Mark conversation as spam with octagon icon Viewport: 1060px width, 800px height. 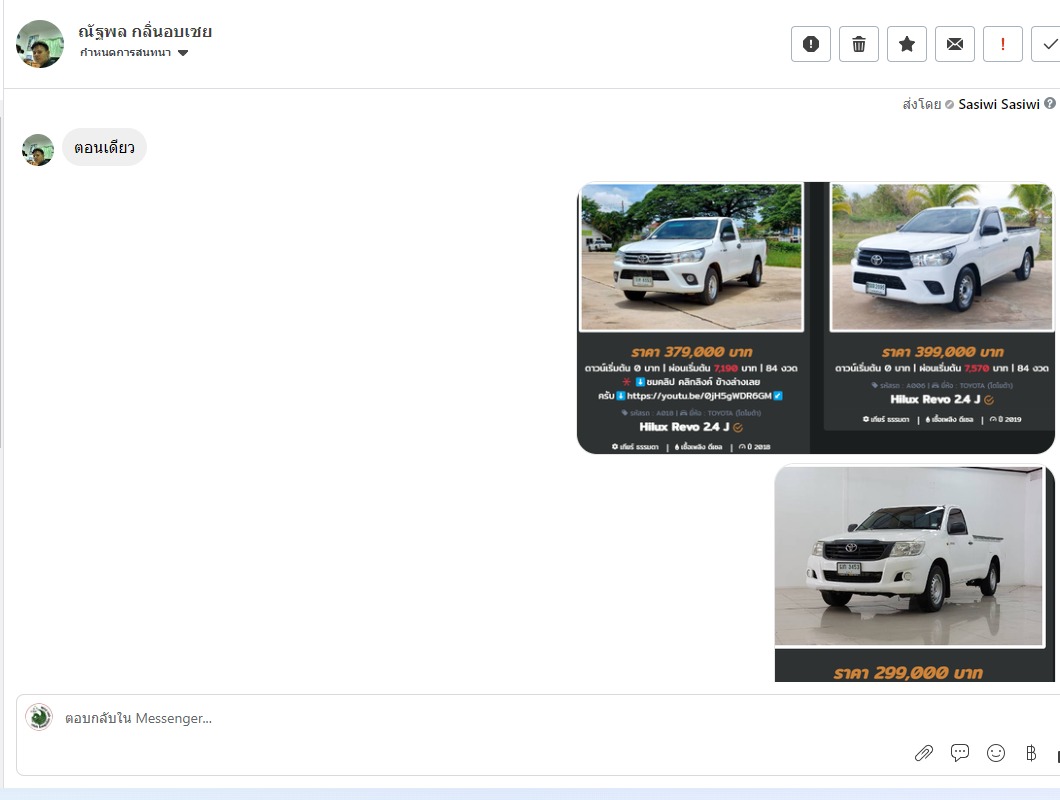(811, 44)
